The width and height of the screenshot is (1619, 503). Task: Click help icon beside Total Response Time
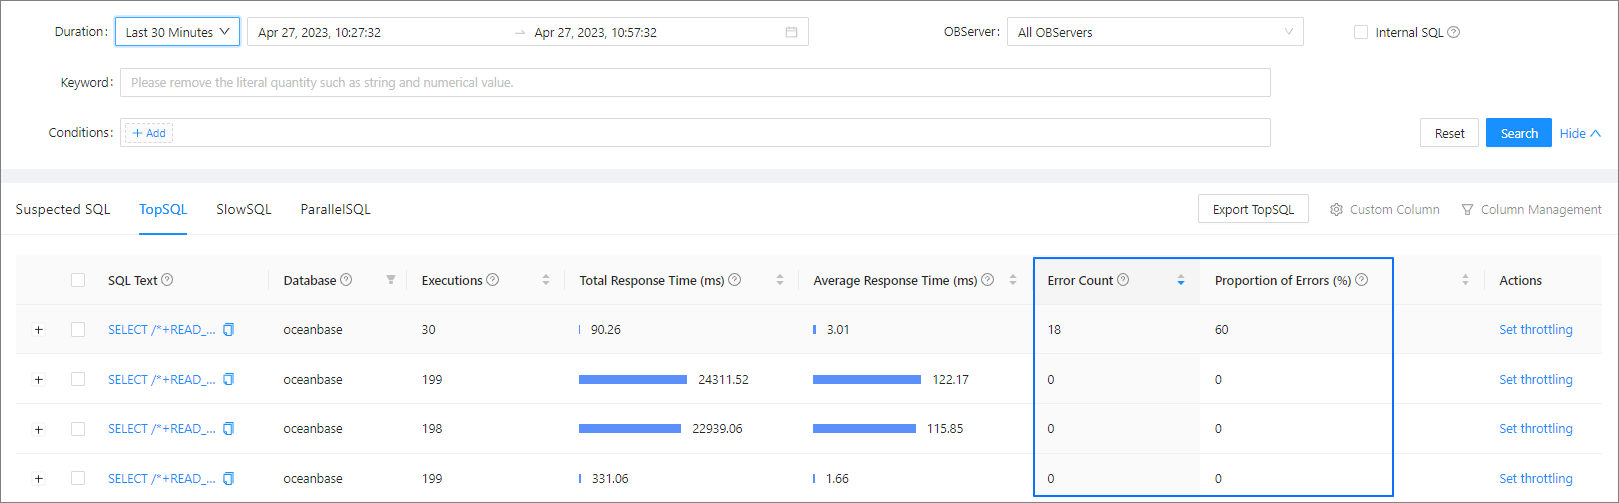point(735,280)
